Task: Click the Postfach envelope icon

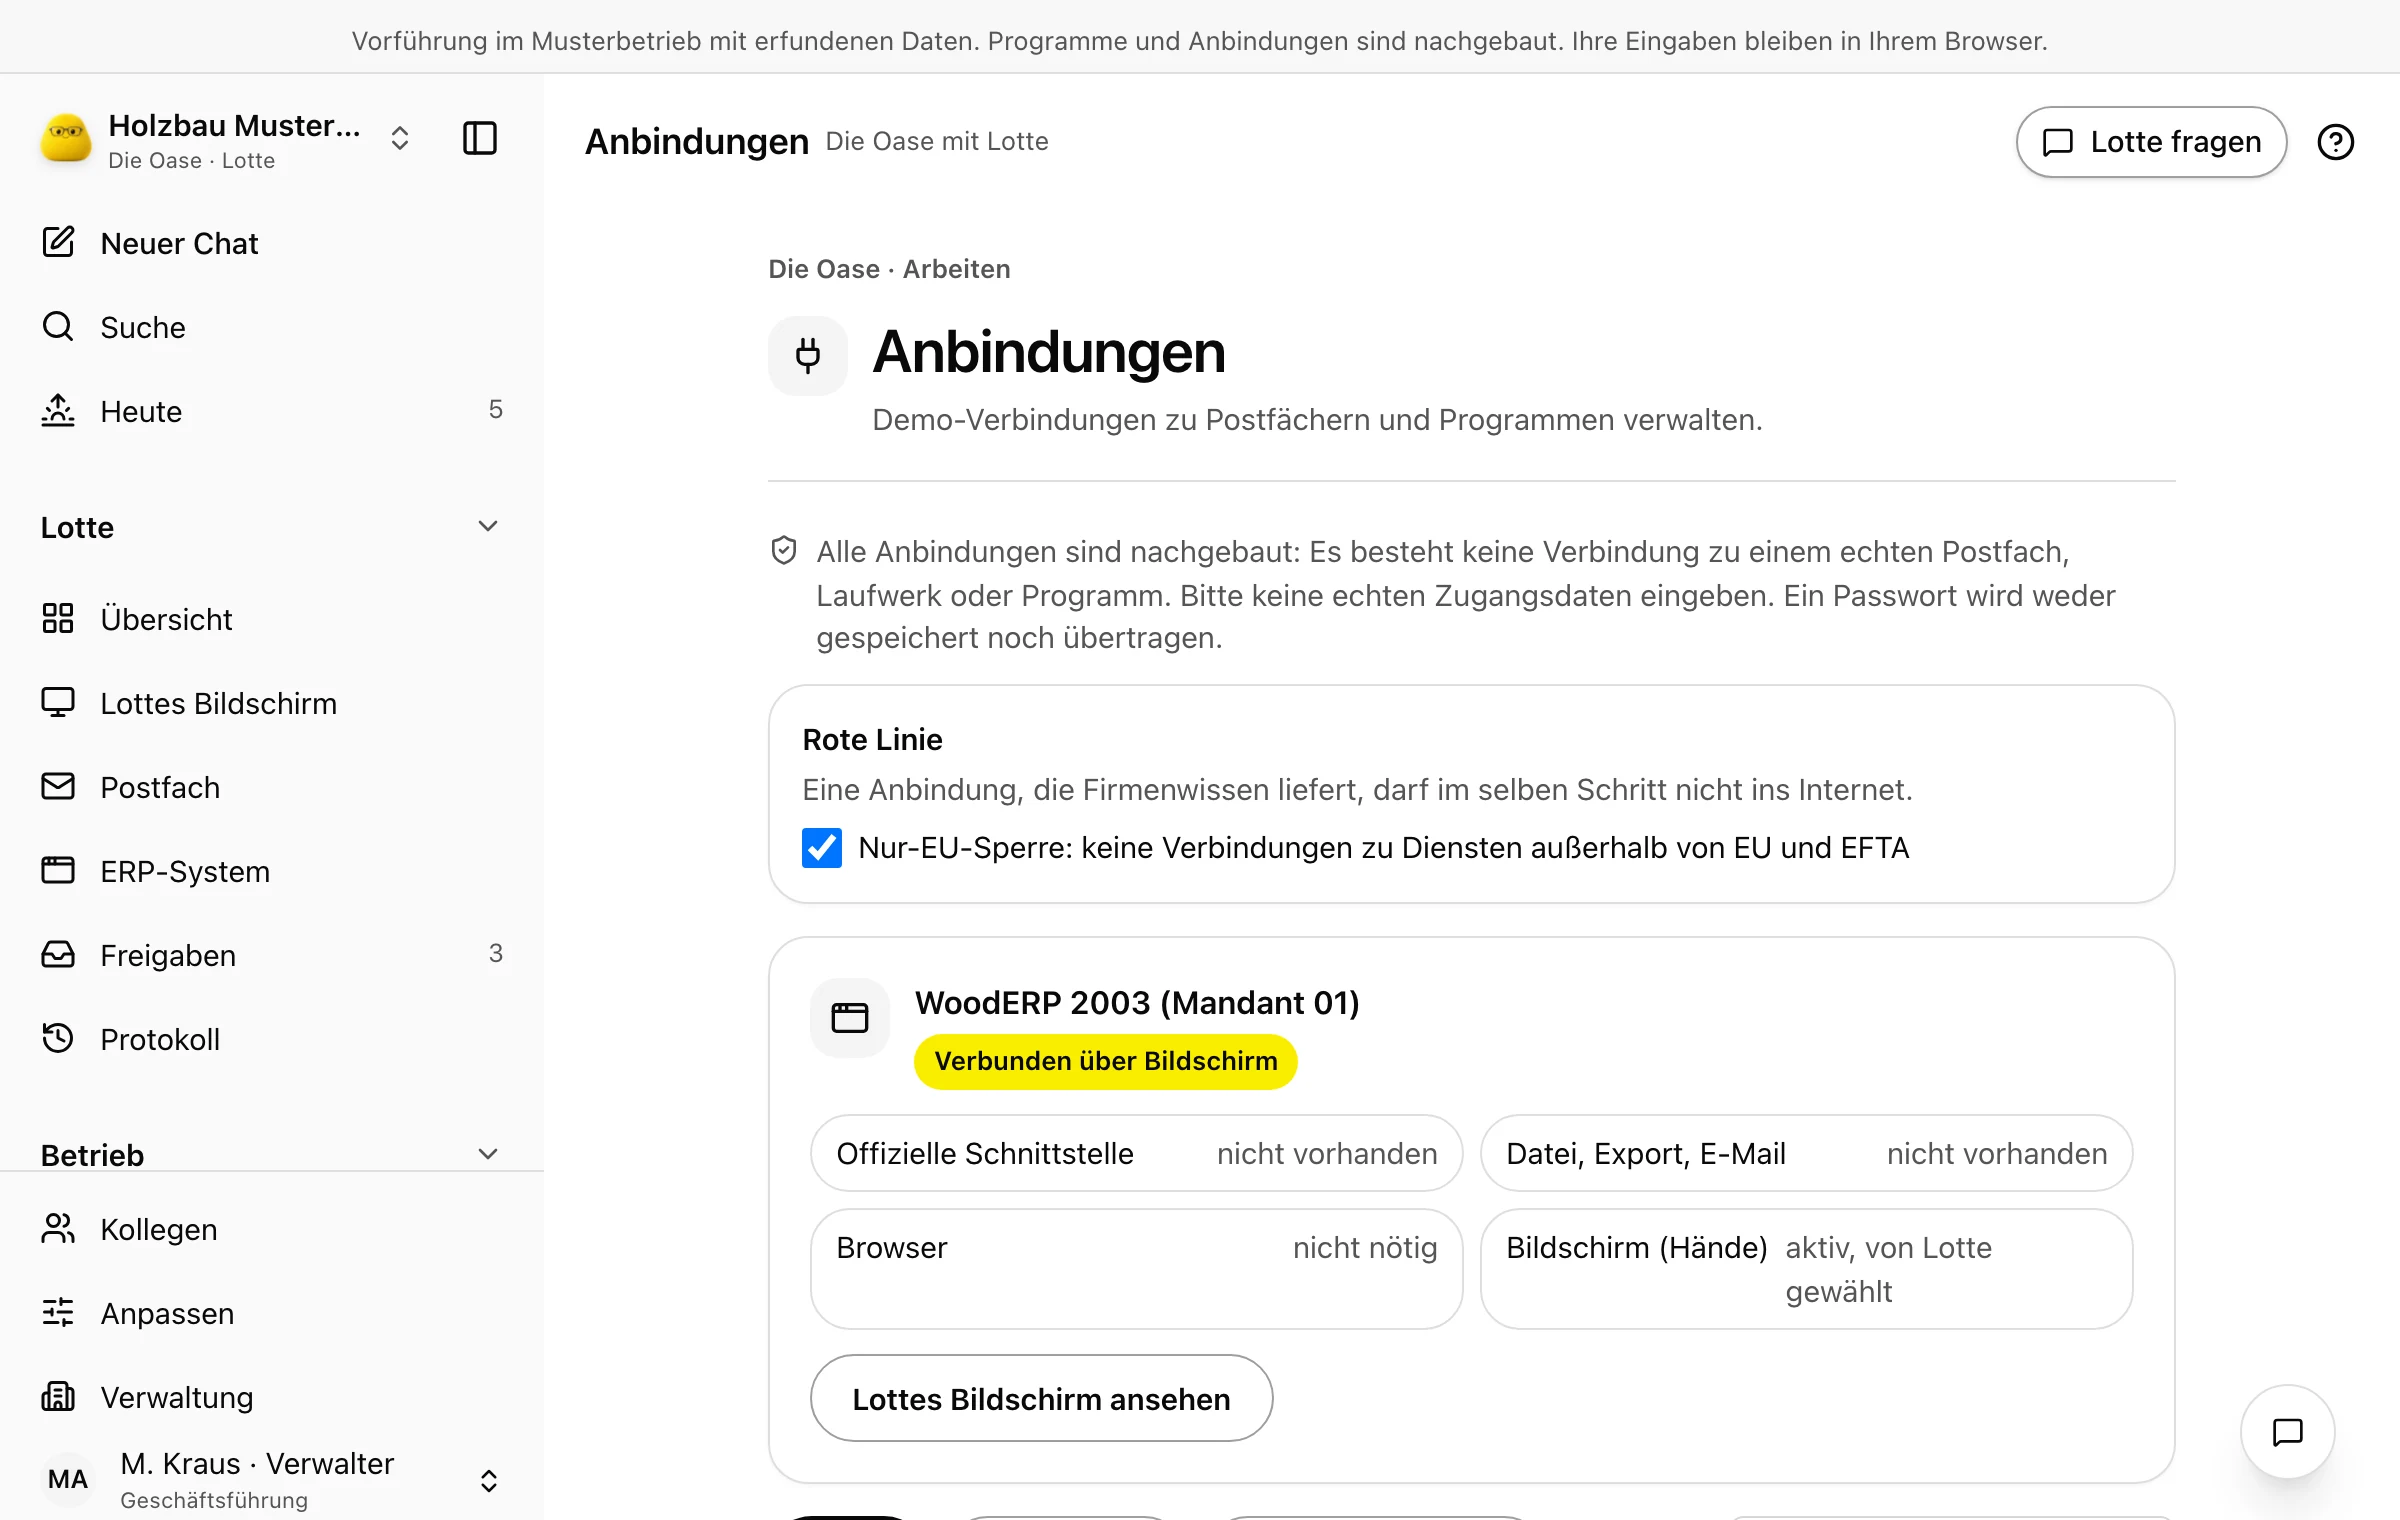Action: 58,786
